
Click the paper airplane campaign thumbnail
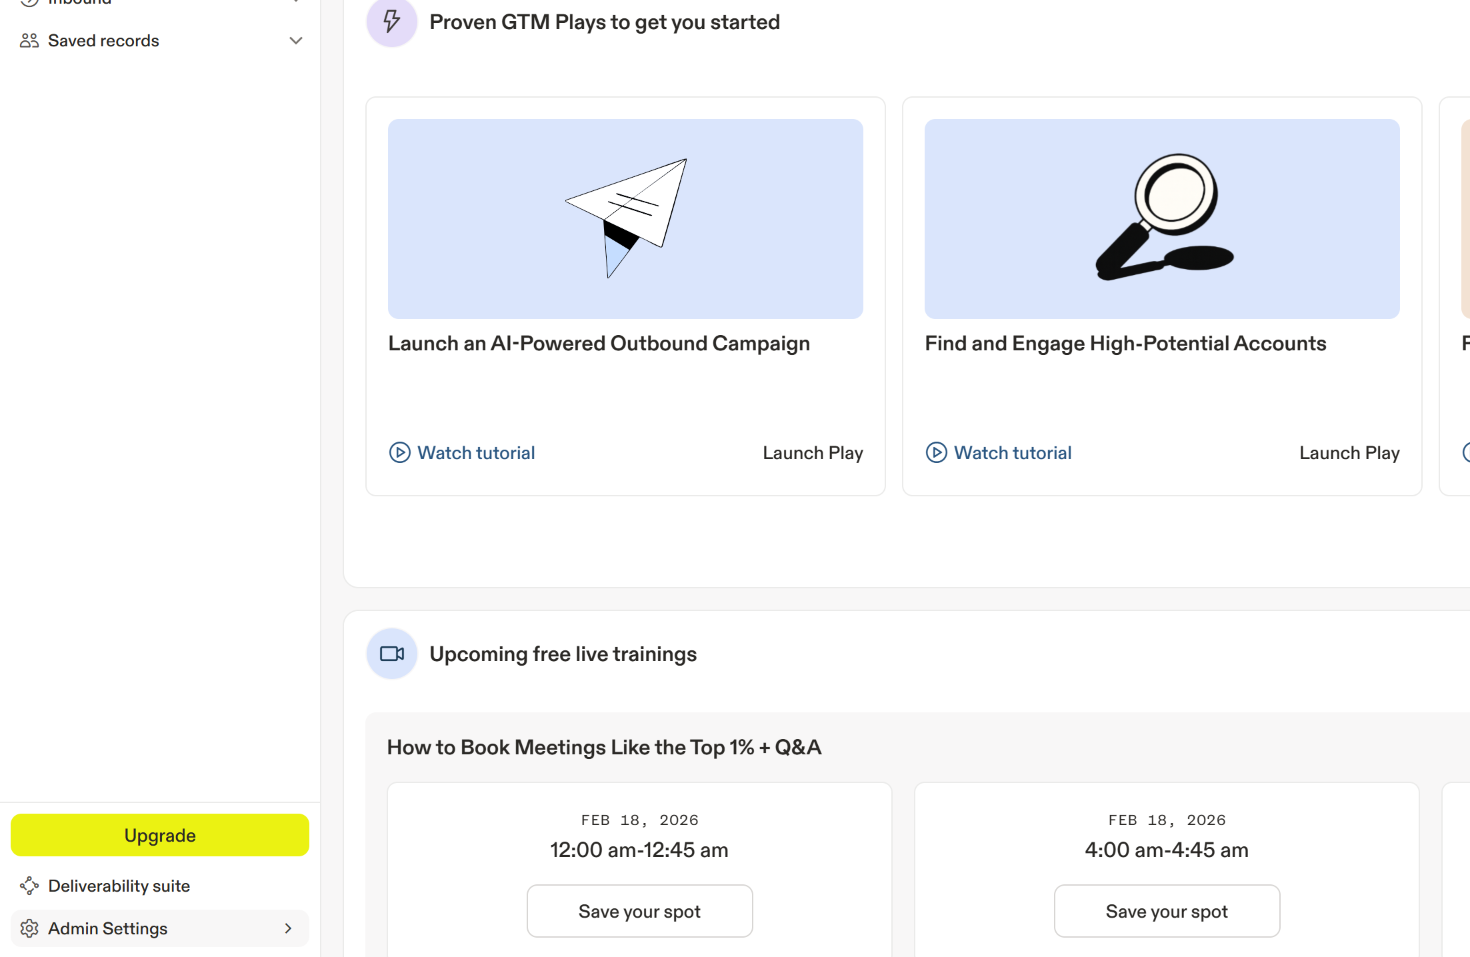point(625,219)
